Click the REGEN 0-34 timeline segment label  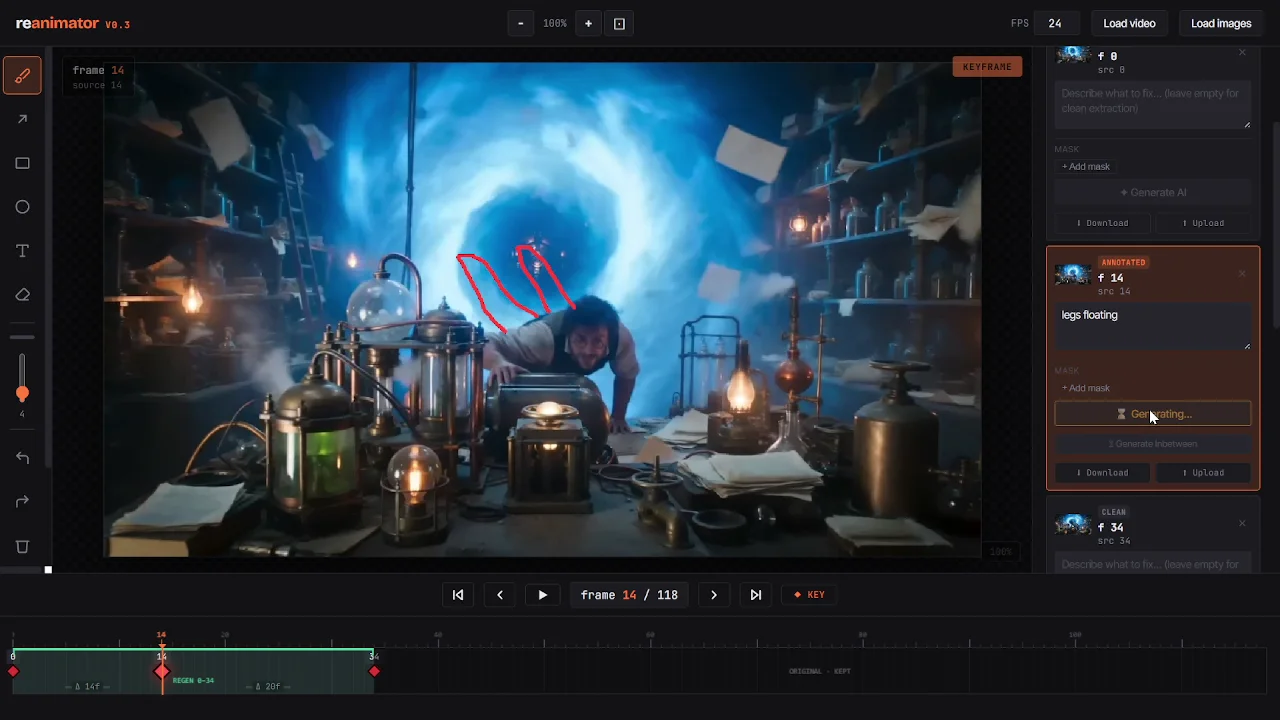coord(193,680)
